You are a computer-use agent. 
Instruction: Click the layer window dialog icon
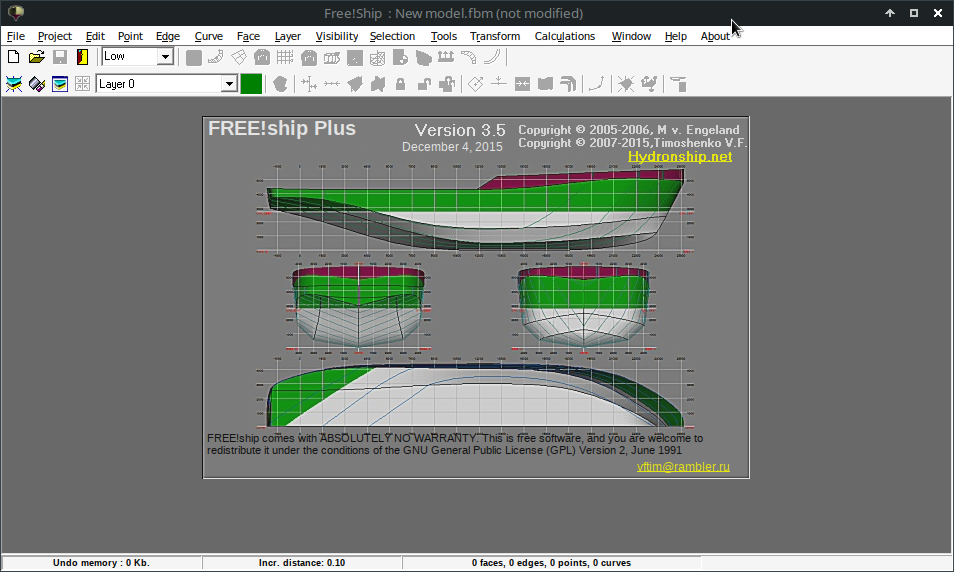coord(60,84)
